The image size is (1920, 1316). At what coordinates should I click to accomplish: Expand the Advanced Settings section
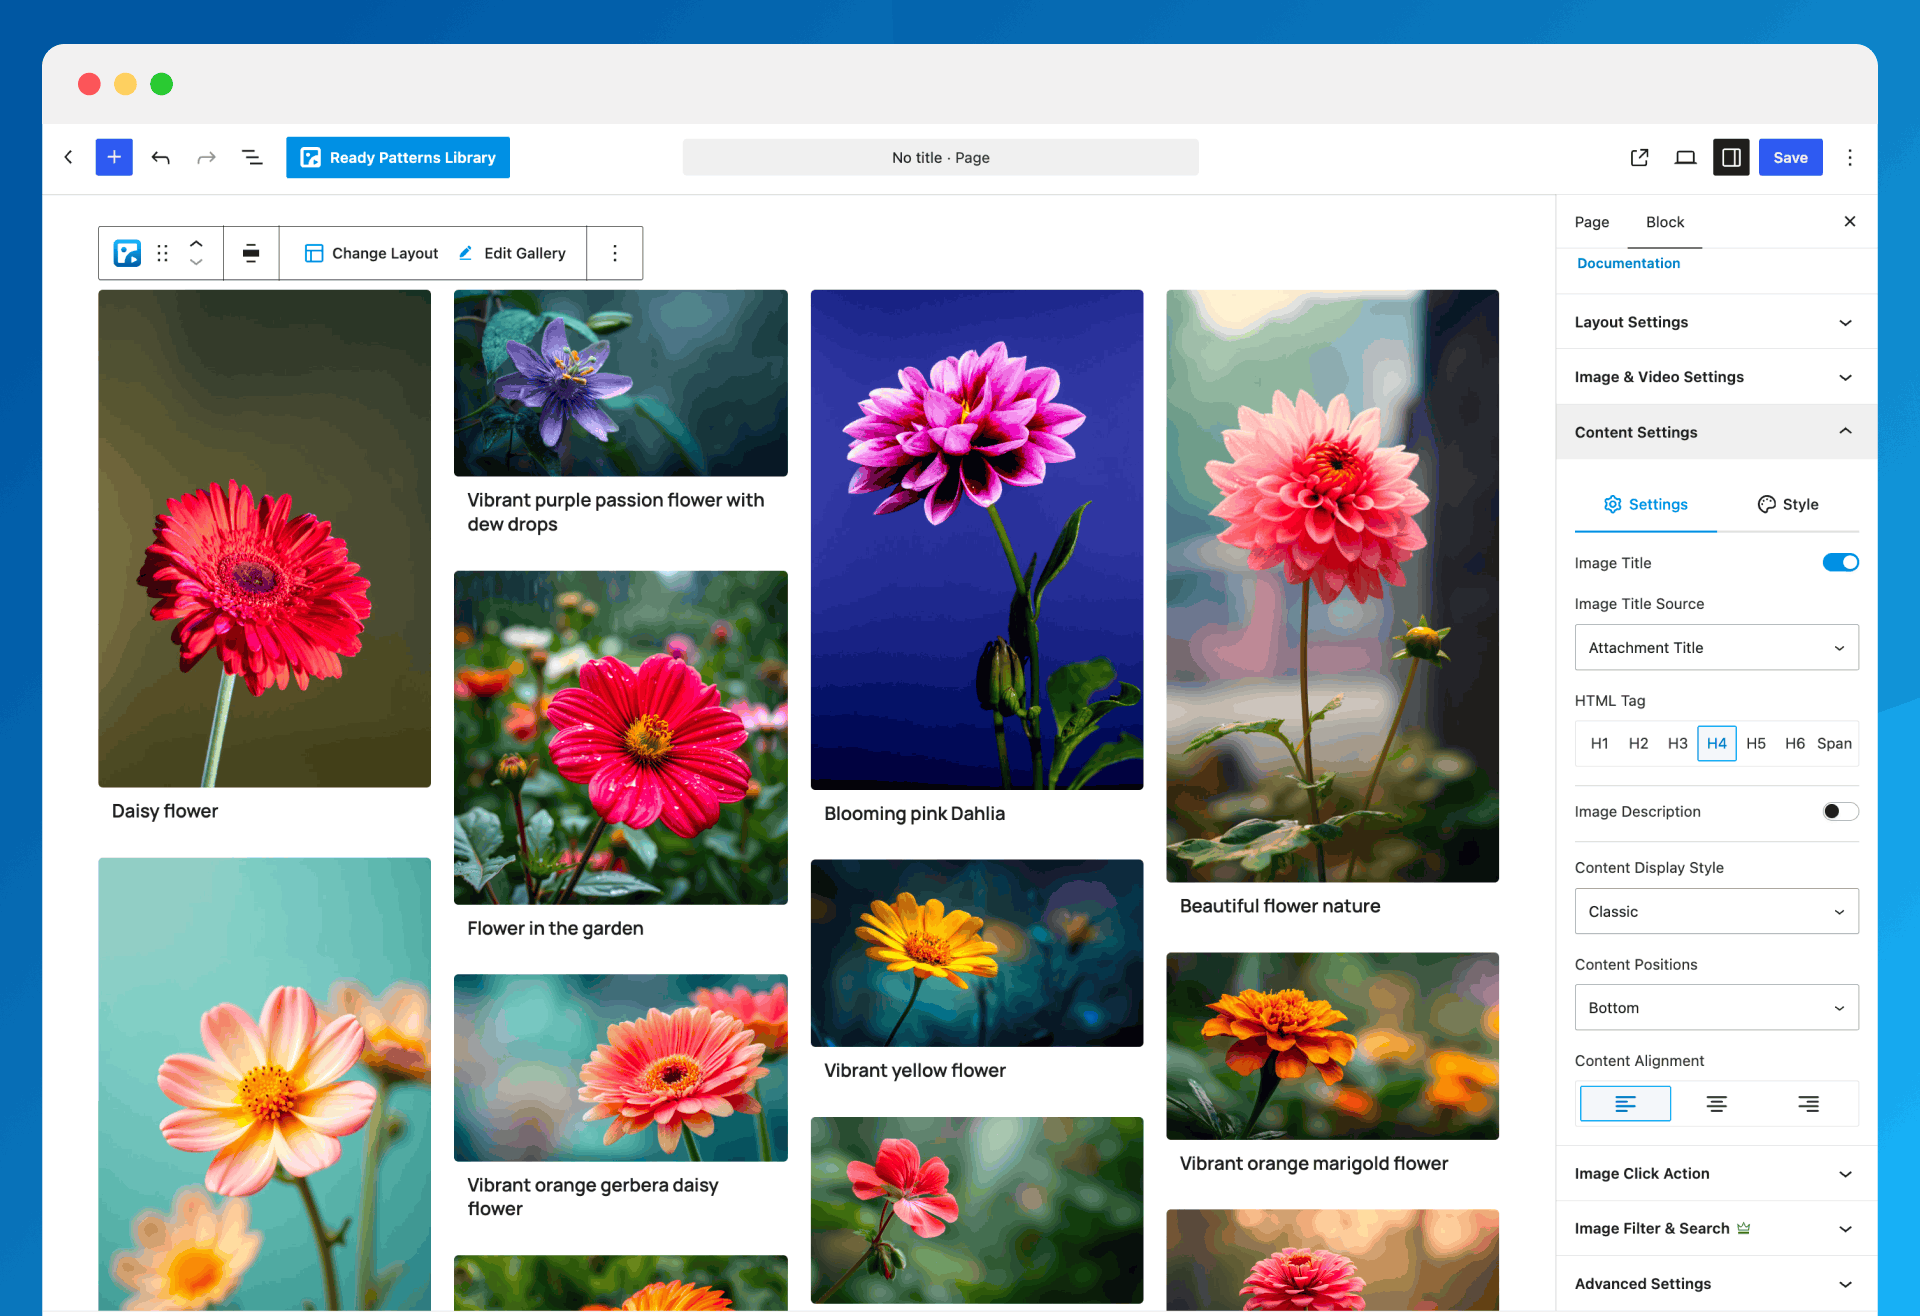coord(1716,1283)
